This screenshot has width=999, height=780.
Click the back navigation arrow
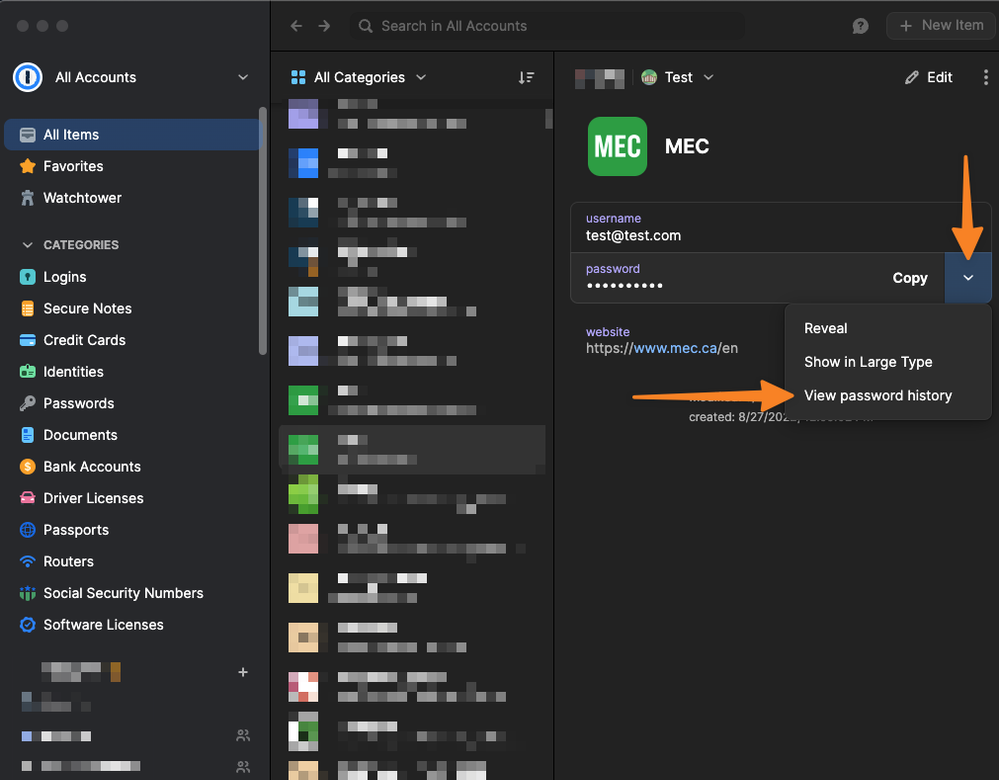point(296,26)
